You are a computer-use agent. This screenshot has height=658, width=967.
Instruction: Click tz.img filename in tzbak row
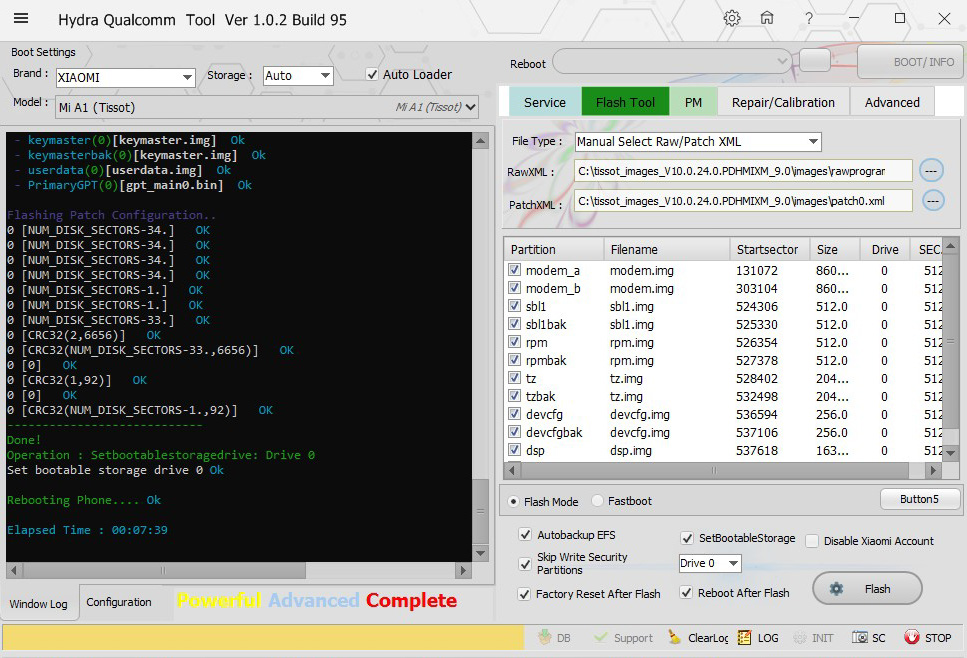click(626, 396)
